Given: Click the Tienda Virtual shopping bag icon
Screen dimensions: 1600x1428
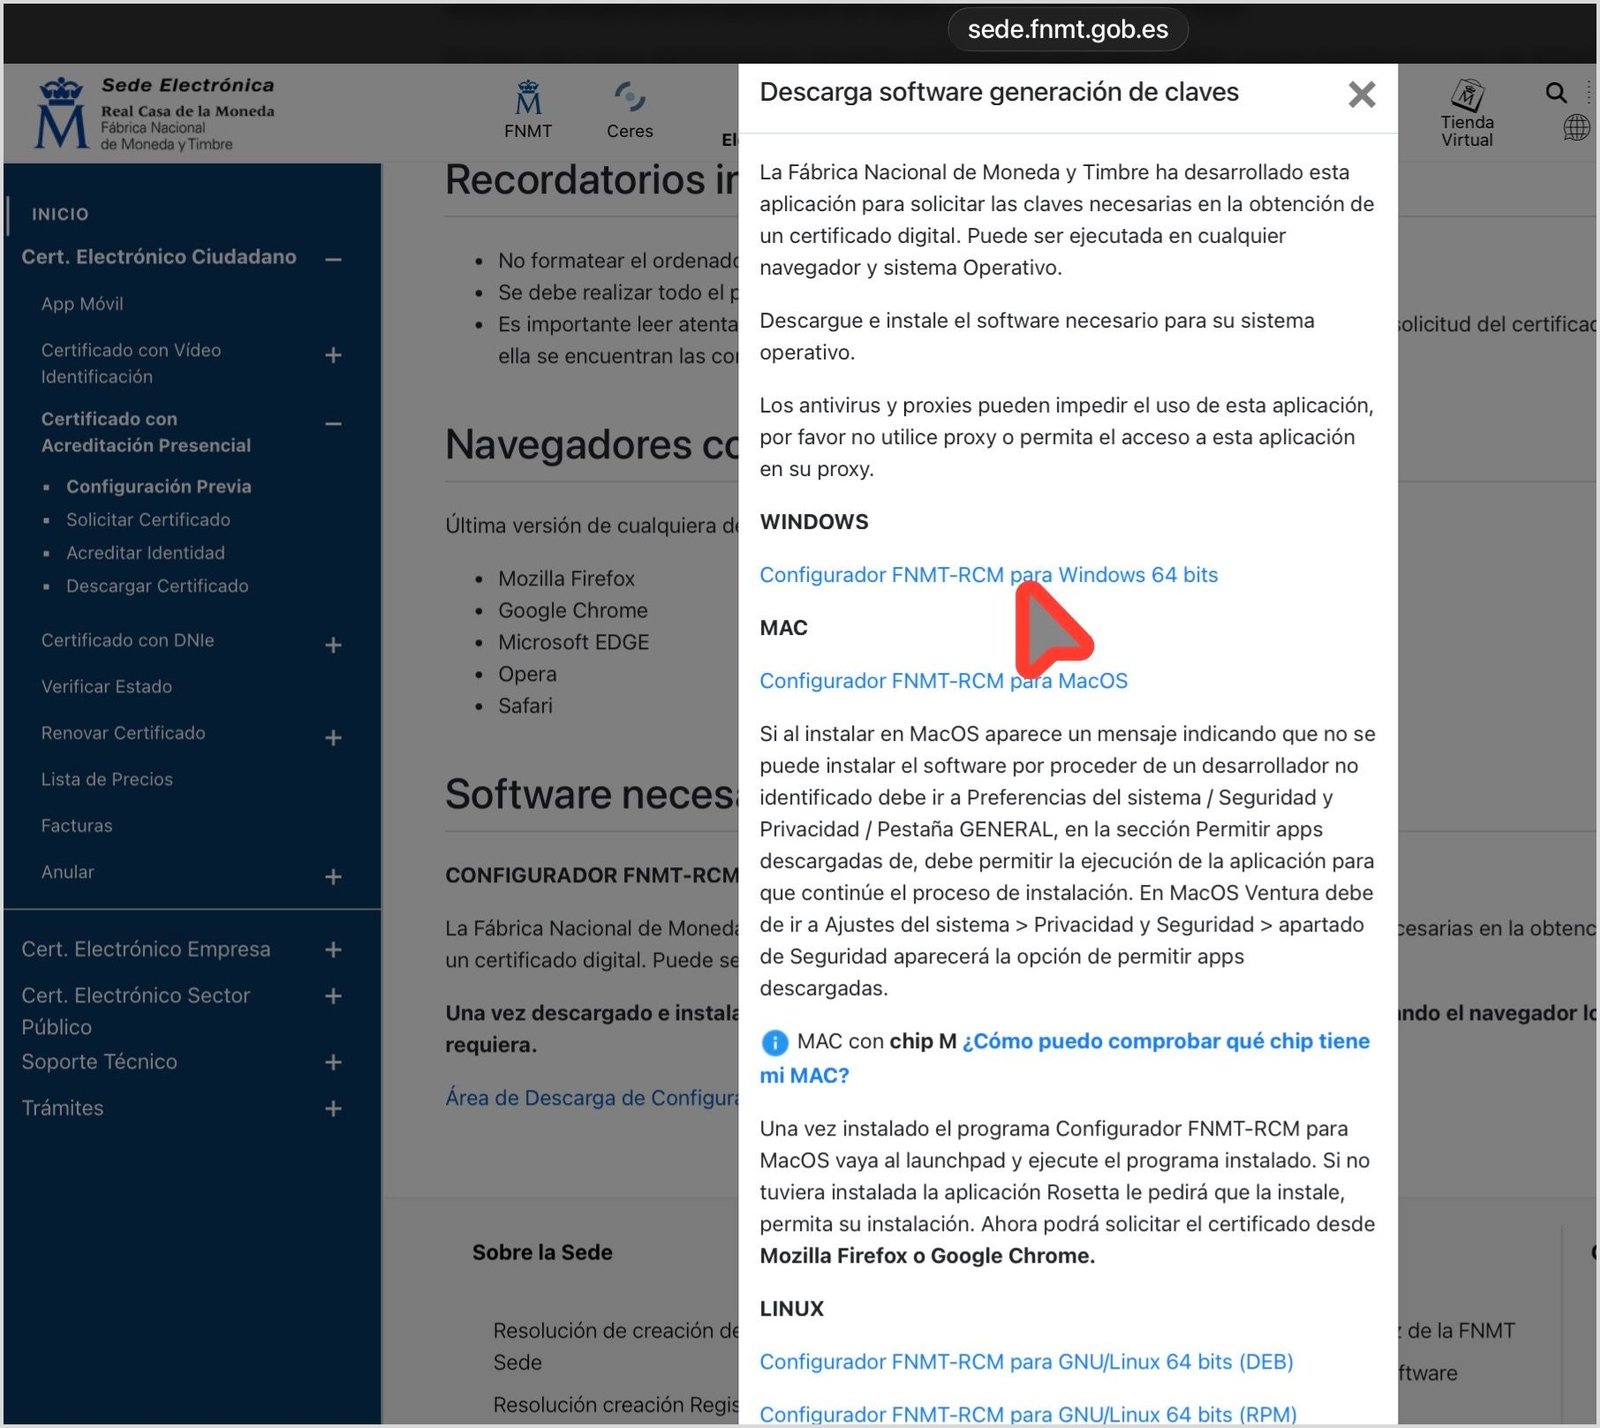Looking at the screenshot, I should 1466,96.
